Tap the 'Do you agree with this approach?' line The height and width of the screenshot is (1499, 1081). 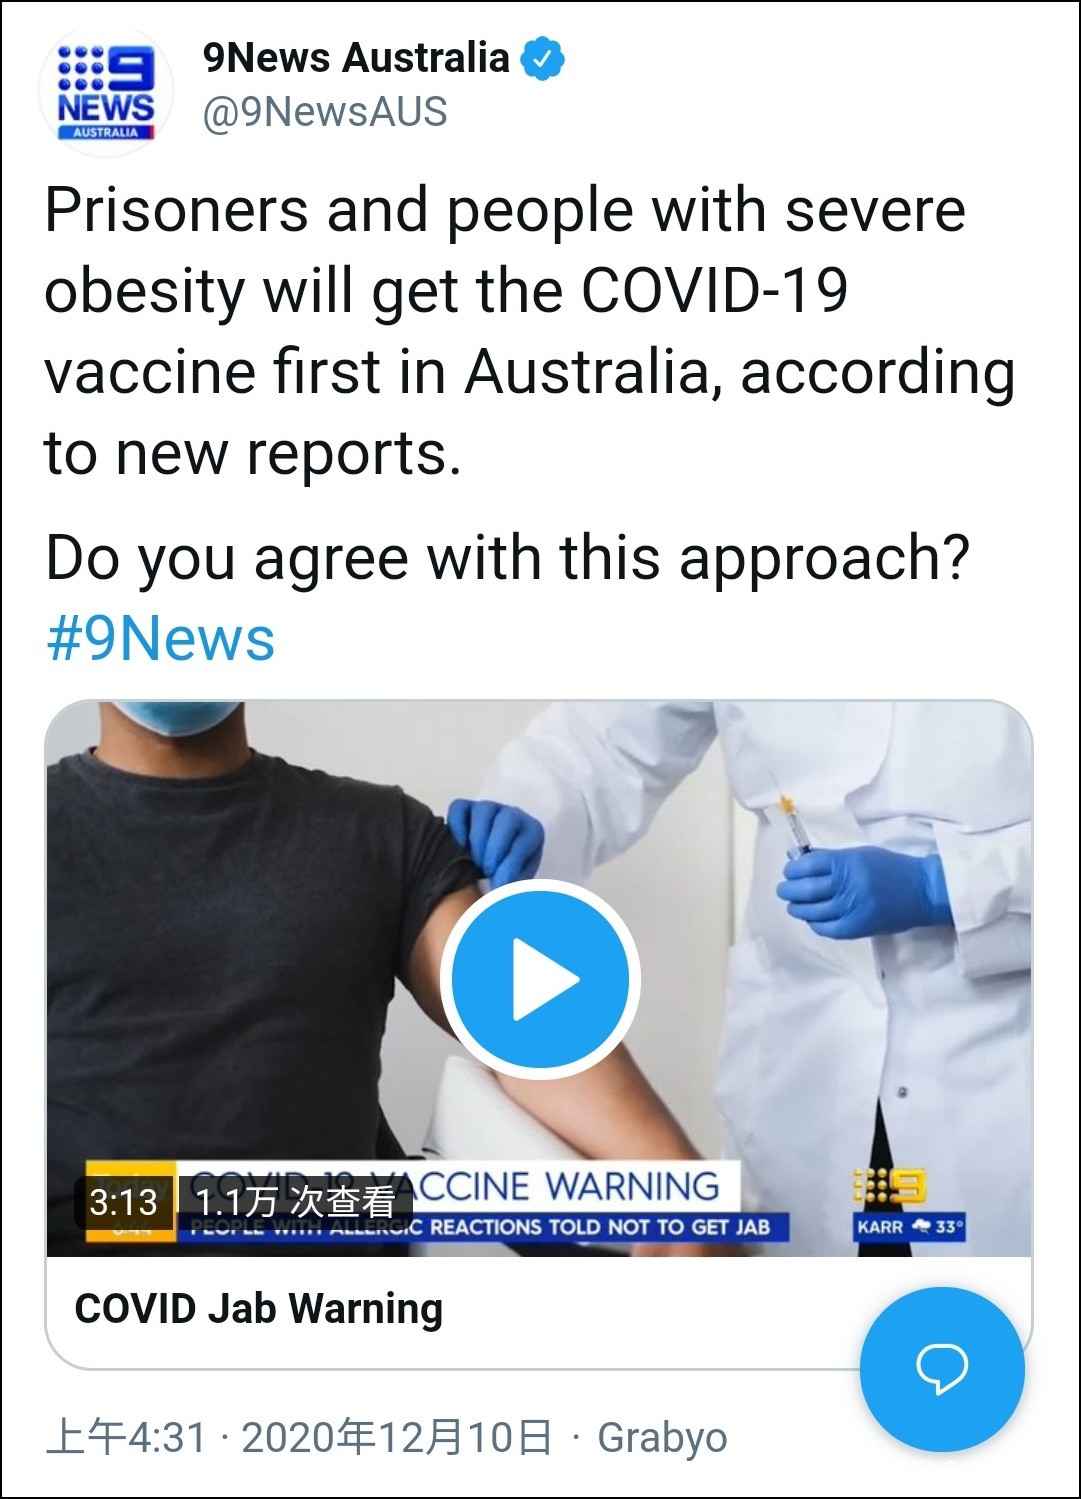[x=507, y=558]
